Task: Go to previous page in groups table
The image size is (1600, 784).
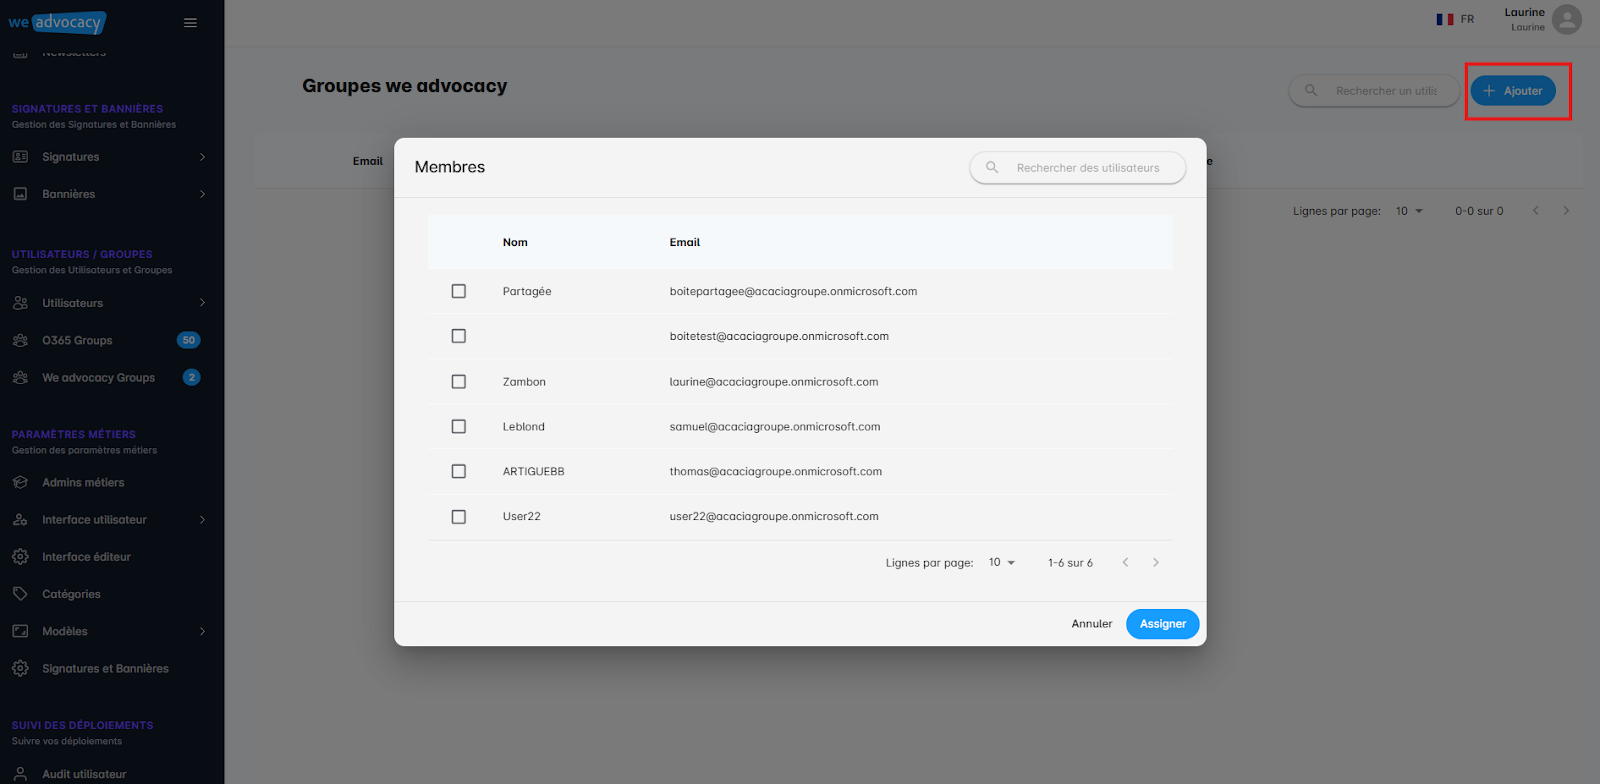Action: click(1536, 211)
